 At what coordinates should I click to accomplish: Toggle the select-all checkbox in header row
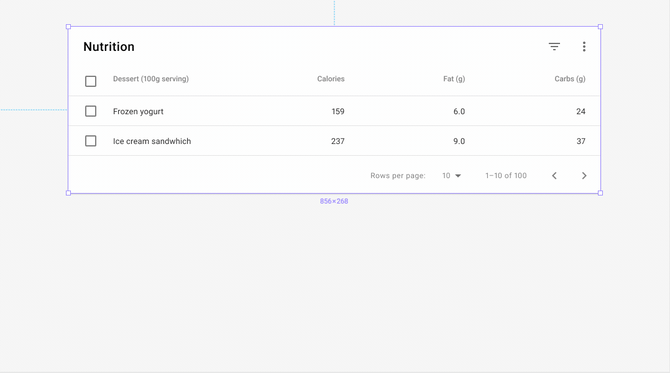pyautogui.click(x=91, y=81)
